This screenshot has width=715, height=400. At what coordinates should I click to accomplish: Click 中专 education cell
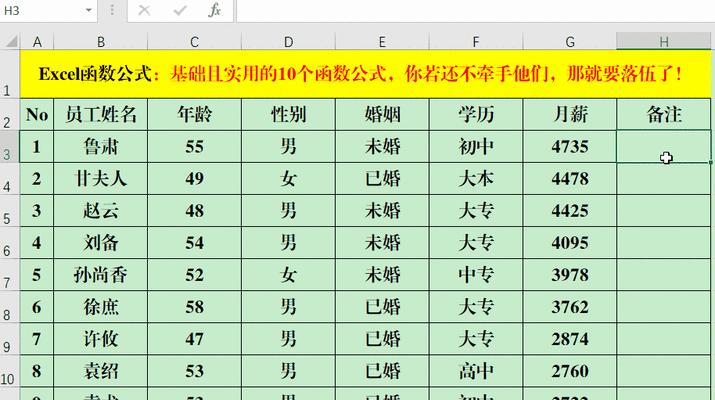(x=476, y=275)
